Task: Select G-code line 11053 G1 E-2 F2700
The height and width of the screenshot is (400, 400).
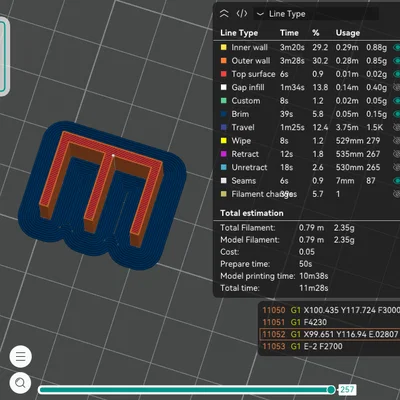Action: coord(331,346)
